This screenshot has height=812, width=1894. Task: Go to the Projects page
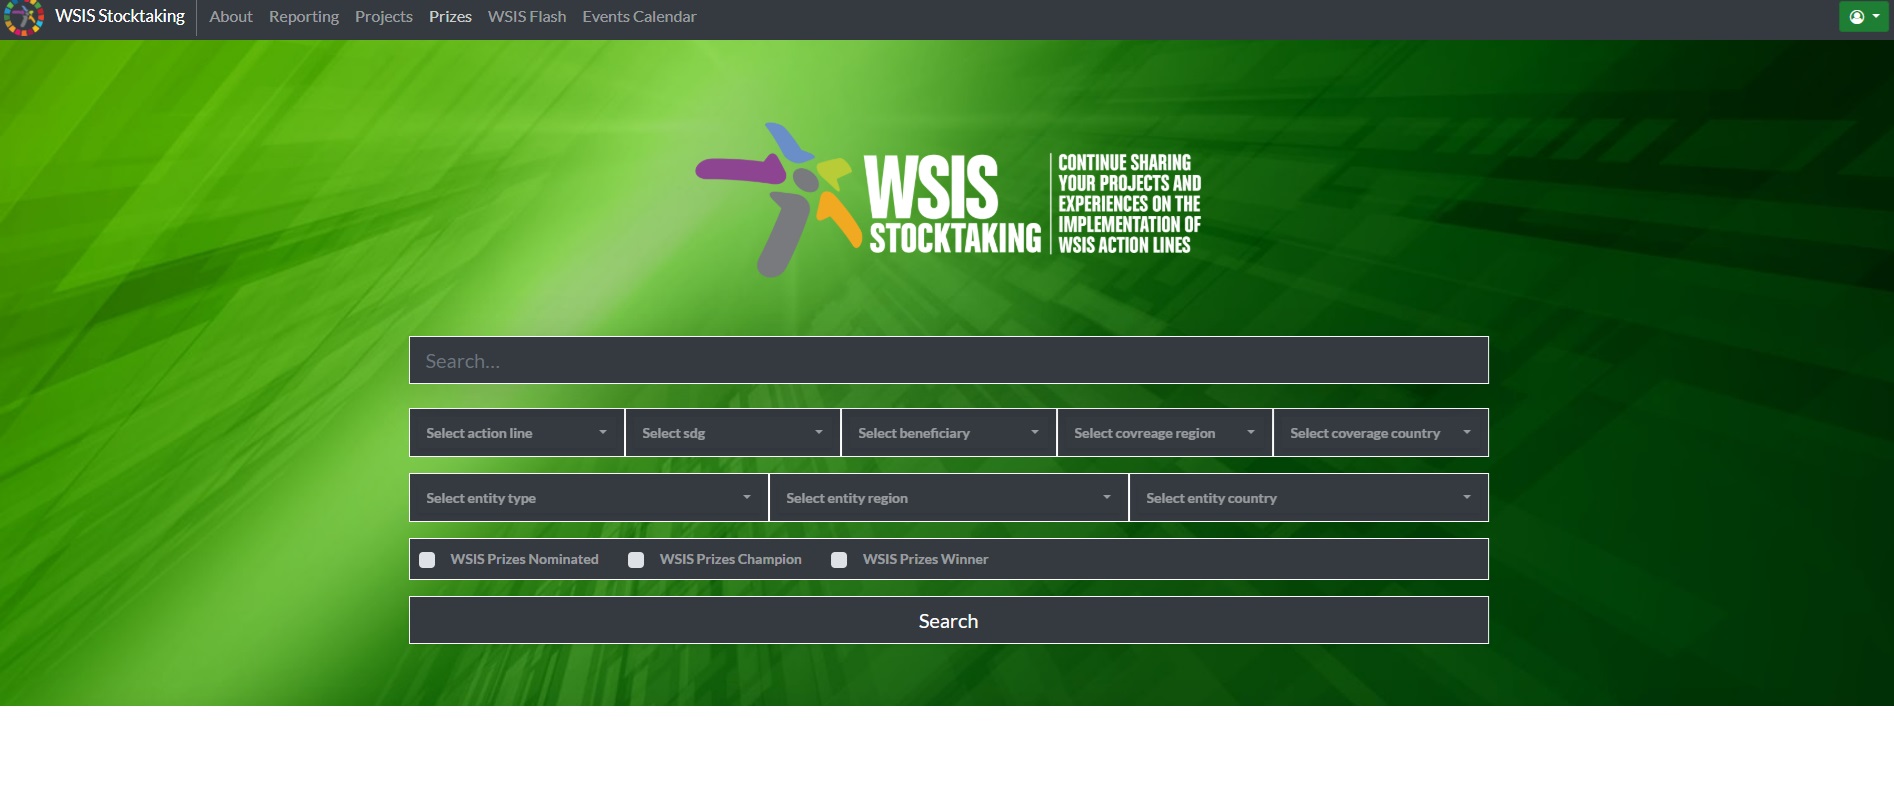tap(384, 17)
